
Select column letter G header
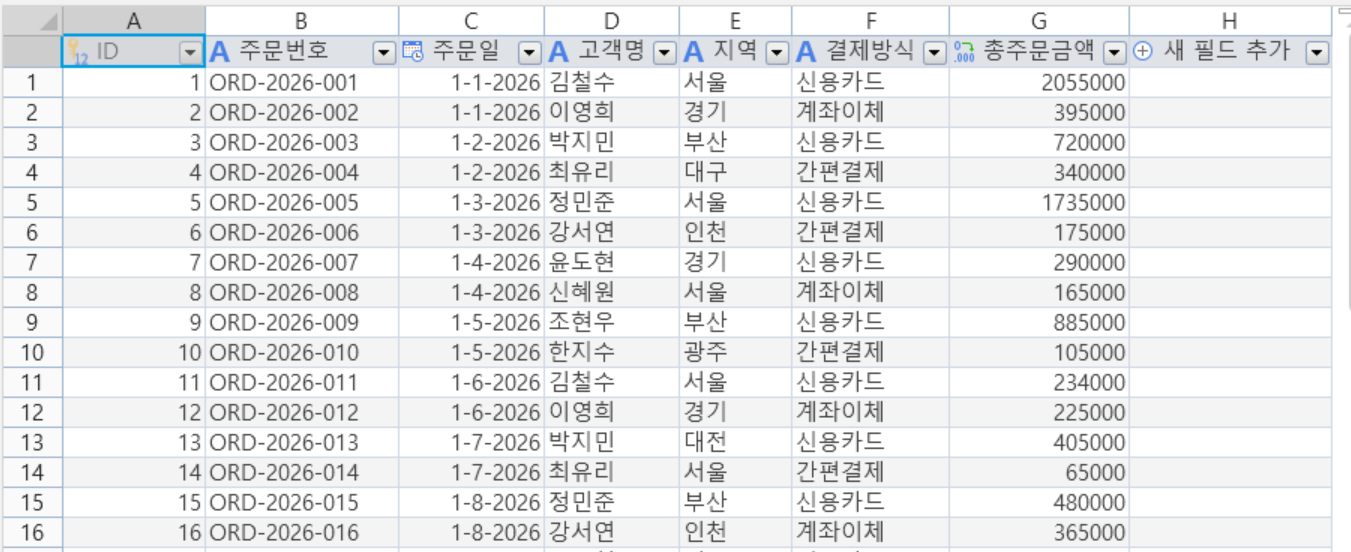pos(1039,21)
